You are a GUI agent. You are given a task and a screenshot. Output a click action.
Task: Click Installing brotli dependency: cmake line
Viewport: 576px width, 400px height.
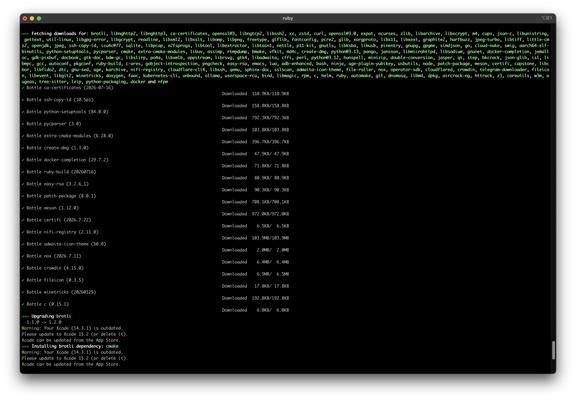pos(70,346)
